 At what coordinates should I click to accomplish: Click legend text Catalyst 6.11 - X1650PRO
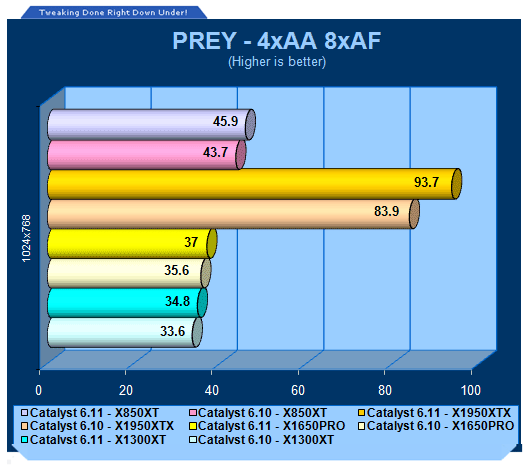click(271, 426)
